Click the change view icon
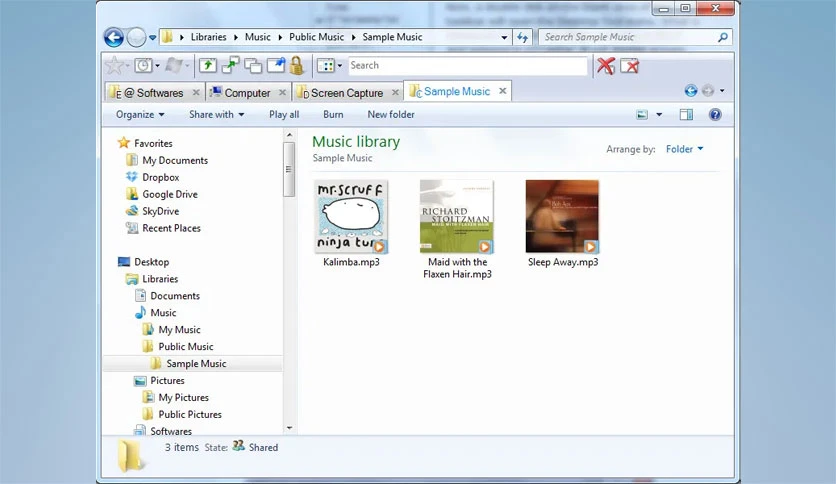This screenshot has width=836, height=484. click(642, 115)
